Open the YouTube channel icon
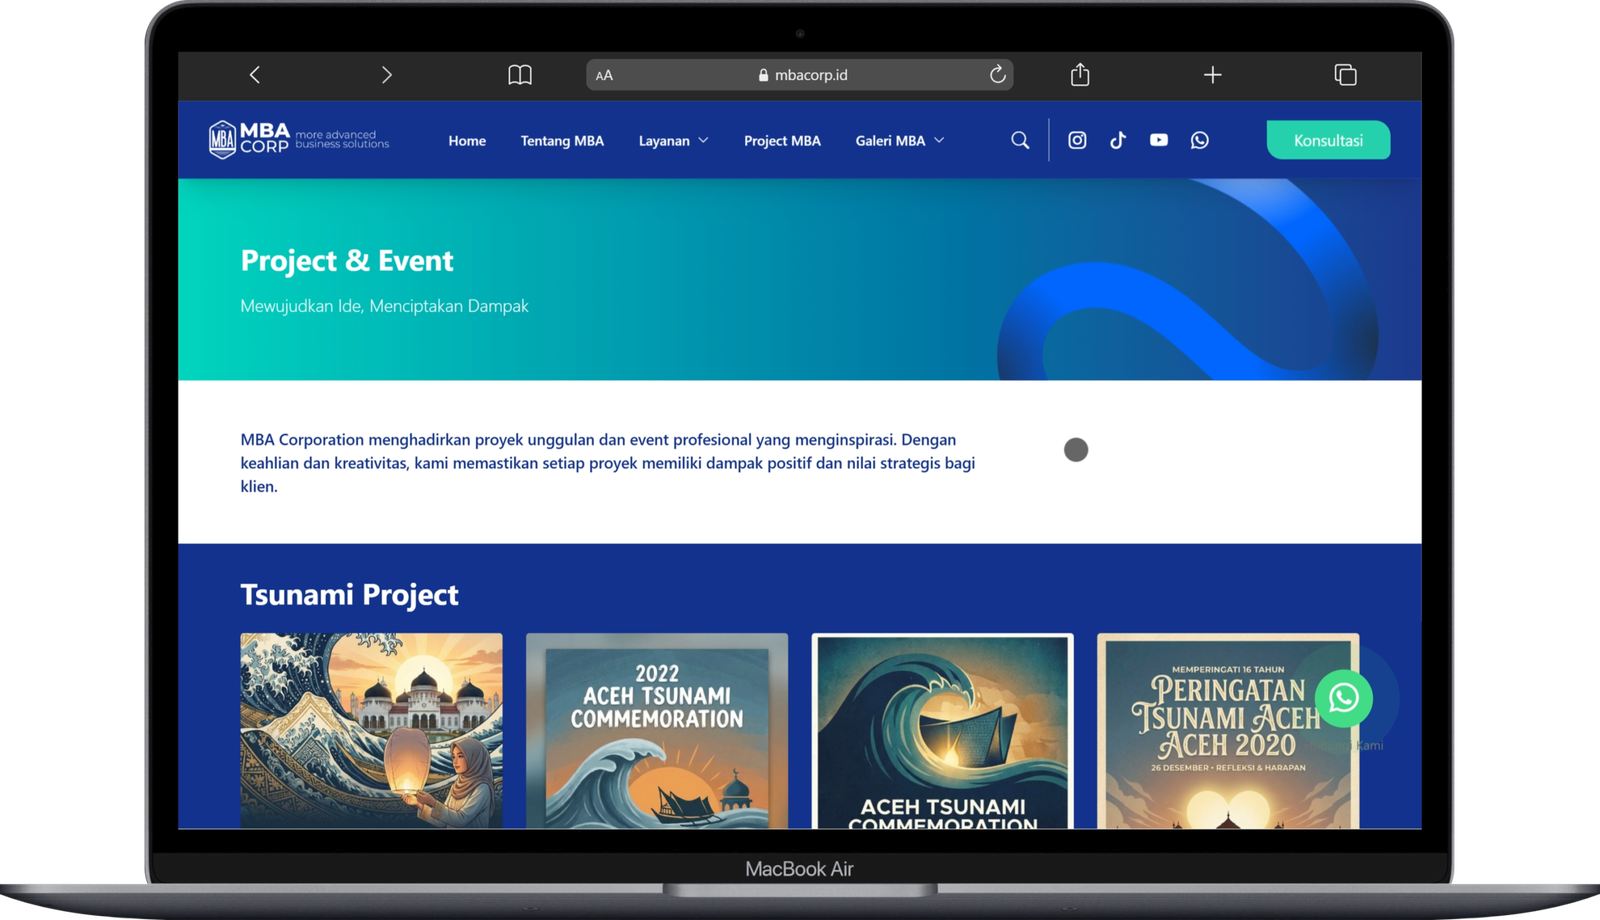Screen dimensions: 1600x920 point(1159,141)
